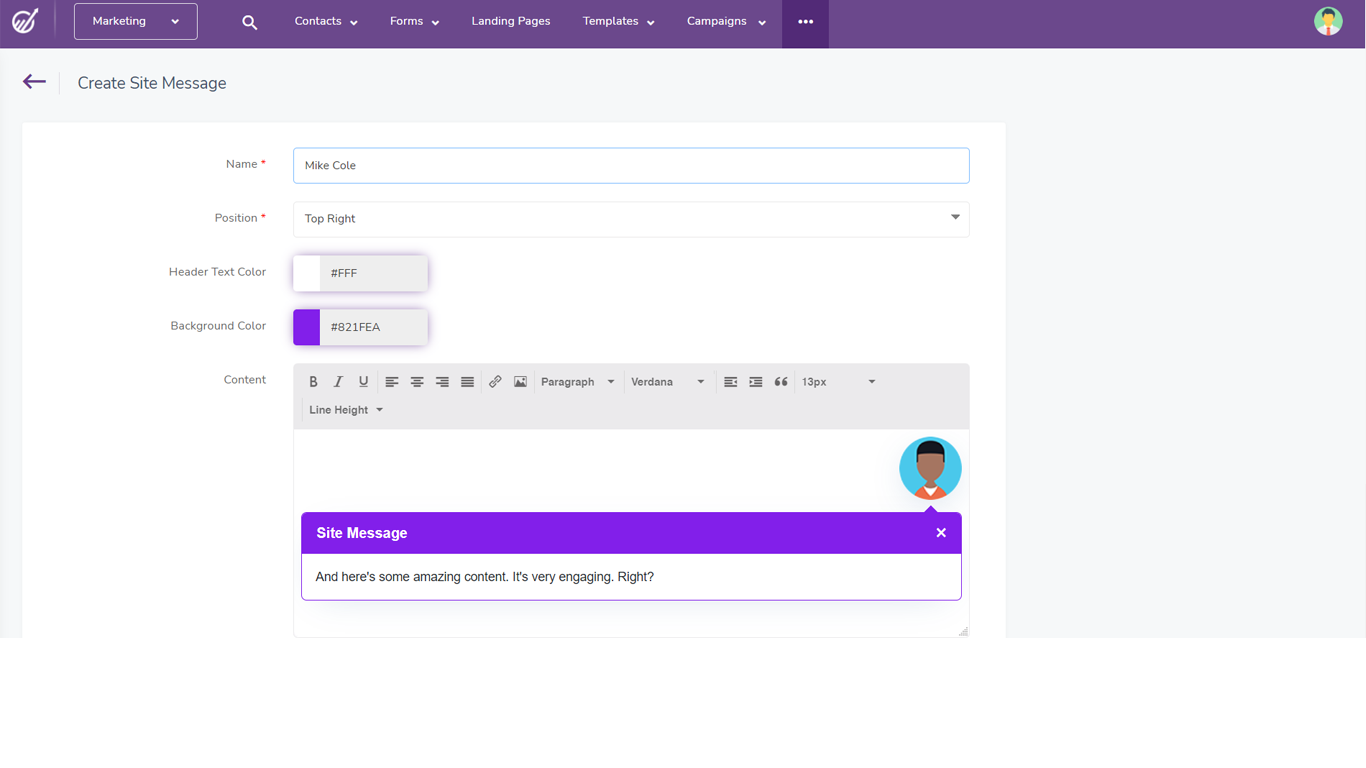Viewport: 1366px width, 768px height.
Task: Open the Line Height dropdown
Action: [344, 409]
